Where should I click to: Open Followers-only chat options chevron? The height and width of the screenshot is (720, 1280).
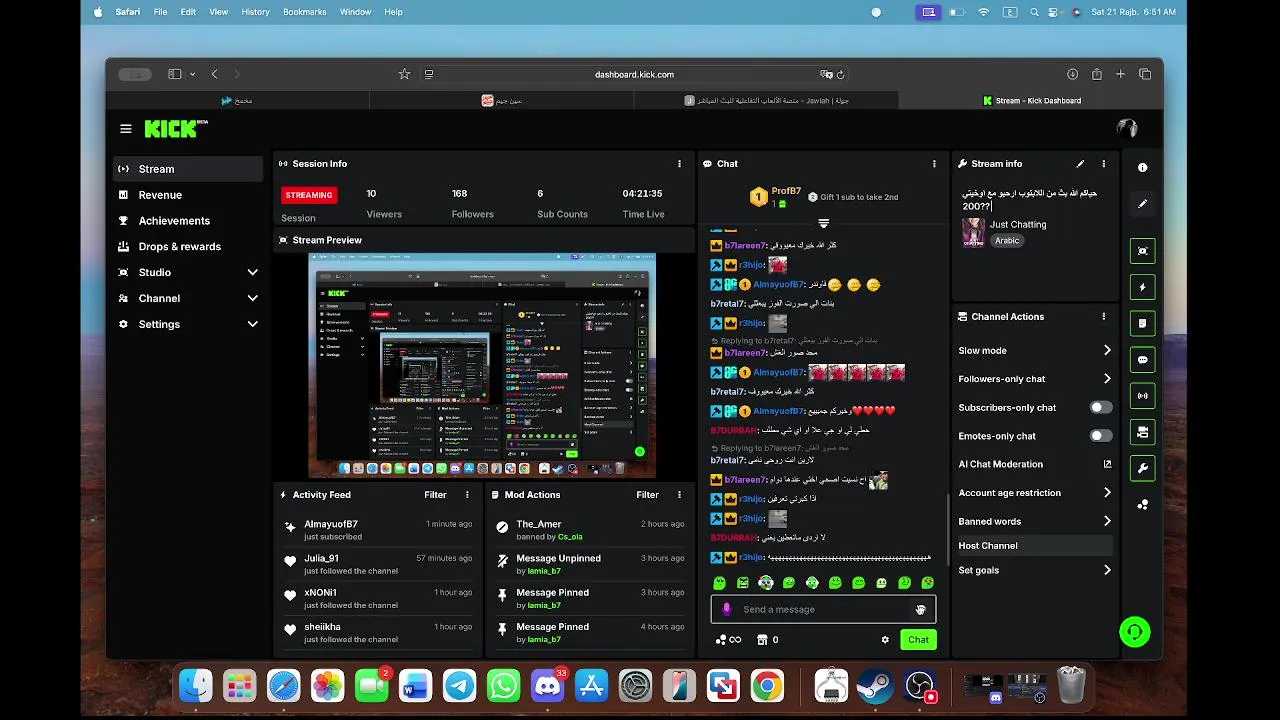[1107, 379]
